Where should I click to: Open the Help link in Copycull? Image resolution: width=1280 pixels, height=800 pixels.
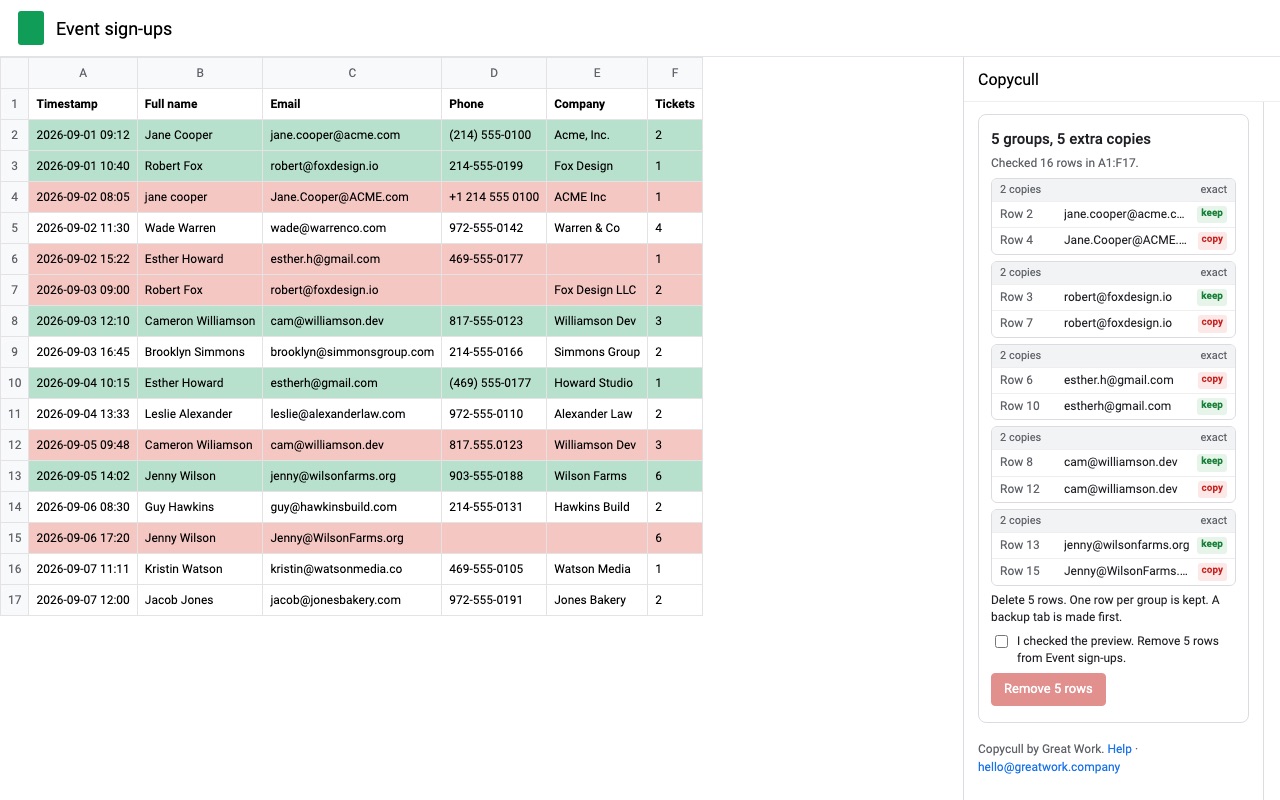pyautogui.click(x=1119, y=749)
